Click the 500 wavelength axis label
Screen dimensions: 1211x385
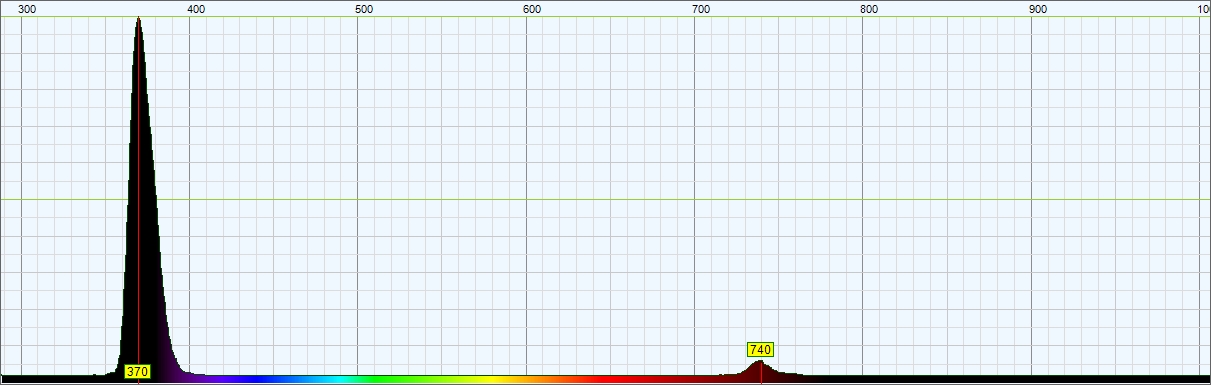[365, 9]
